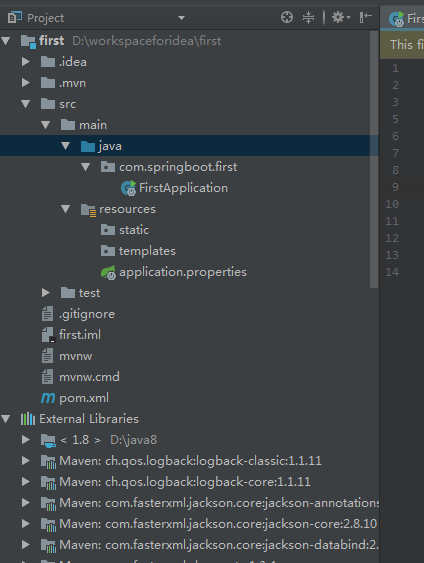Click the first project module icon
This screenshot has height=563, width=424.
click(28, 41)
